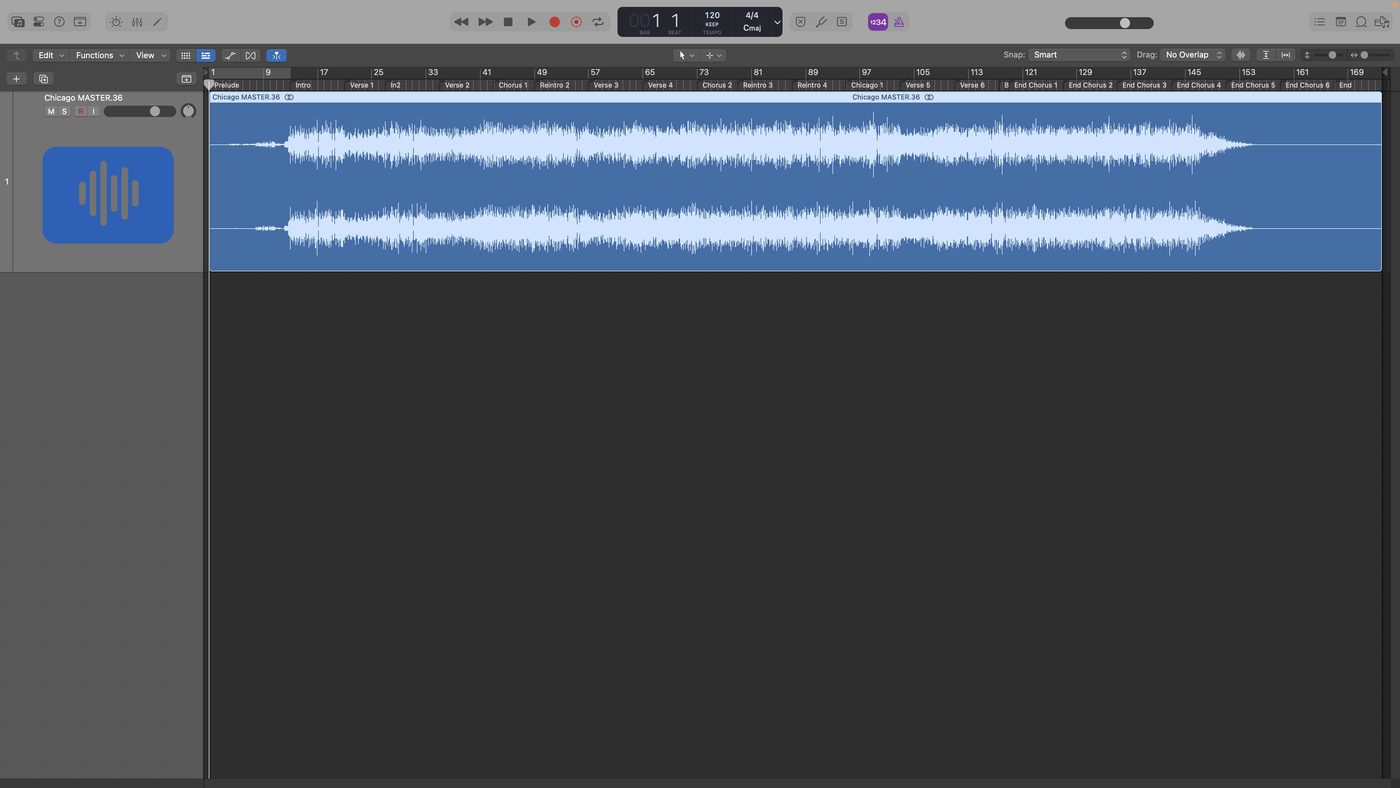Image resolution: width=1400 pixels, height=788 pixels.
Task: Mute the Chicago MASTER.36 track
Action: [51, 111]
